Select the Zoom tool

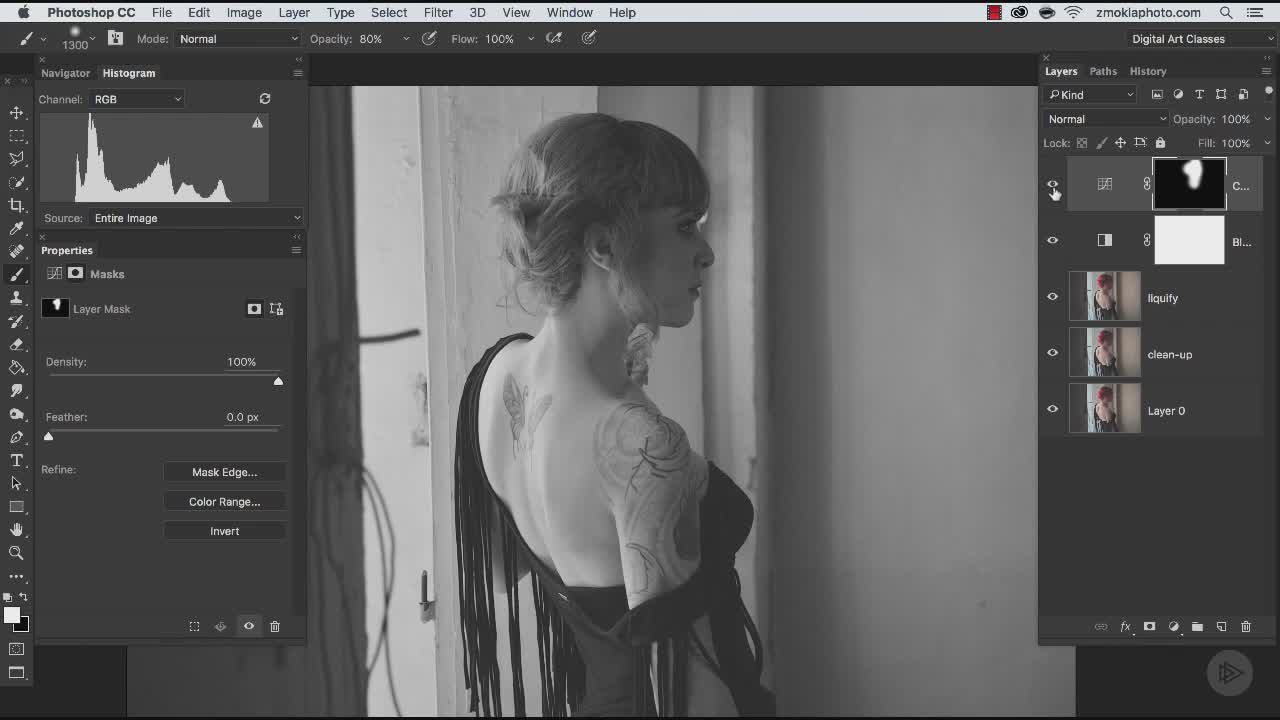[x=17, y=553]
